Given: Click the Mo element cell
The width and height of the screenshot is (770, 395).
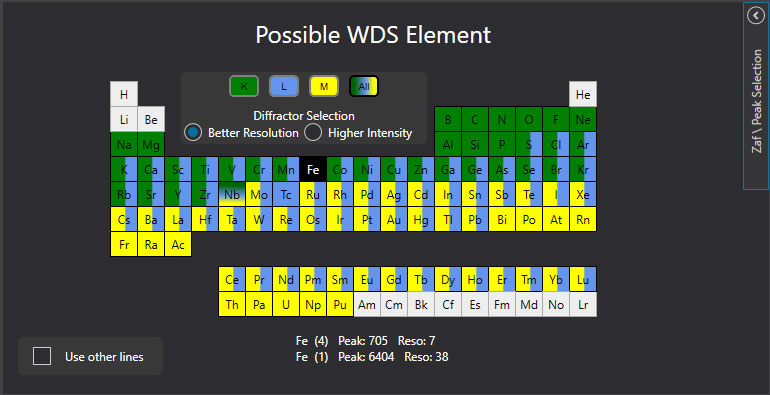Looking at the screenshot, I should [259, 195].
